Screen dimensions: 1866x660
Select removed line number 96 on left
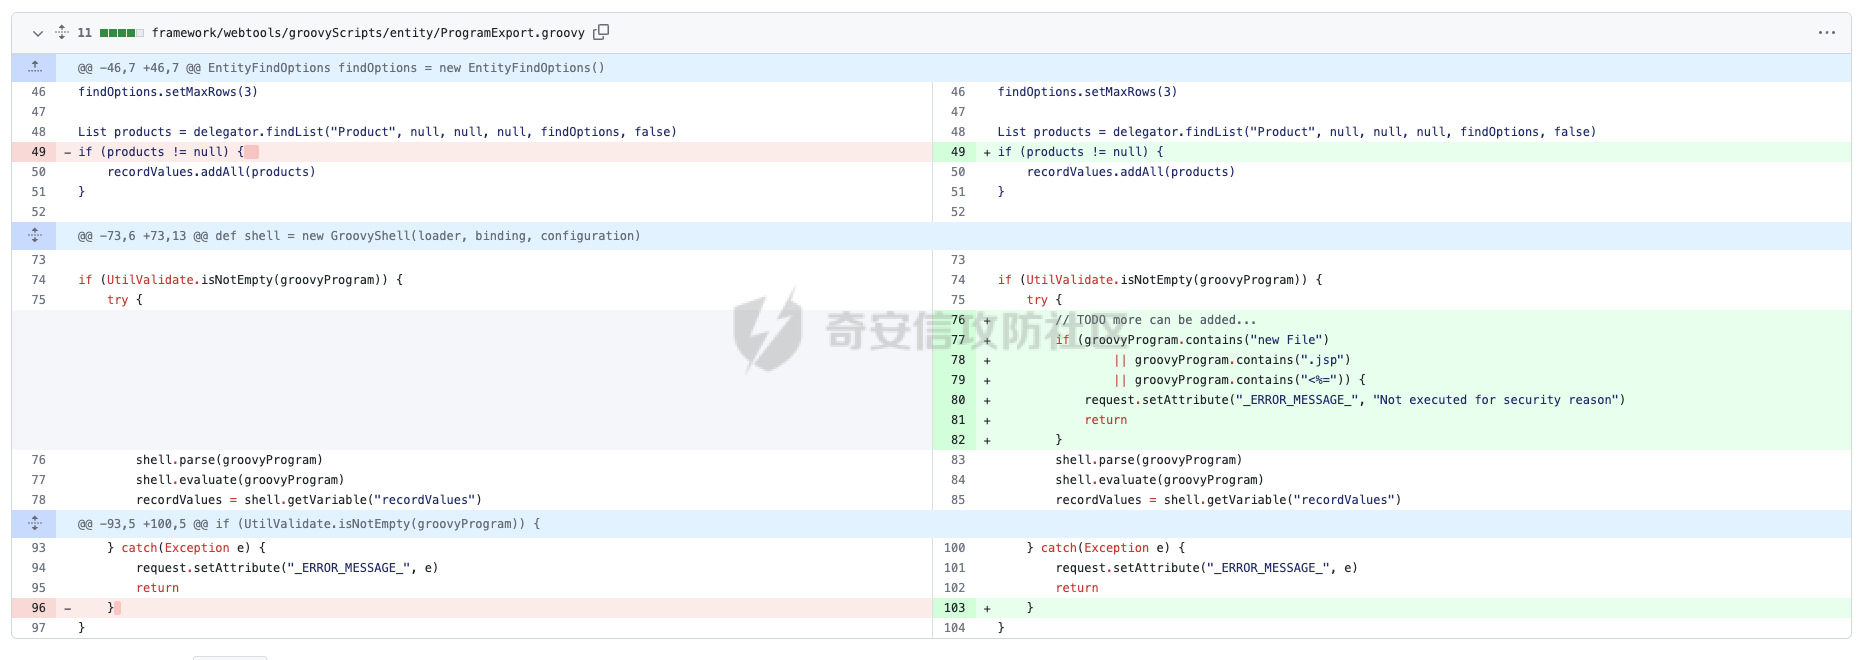pyautogui.click(x=39, y=608)
